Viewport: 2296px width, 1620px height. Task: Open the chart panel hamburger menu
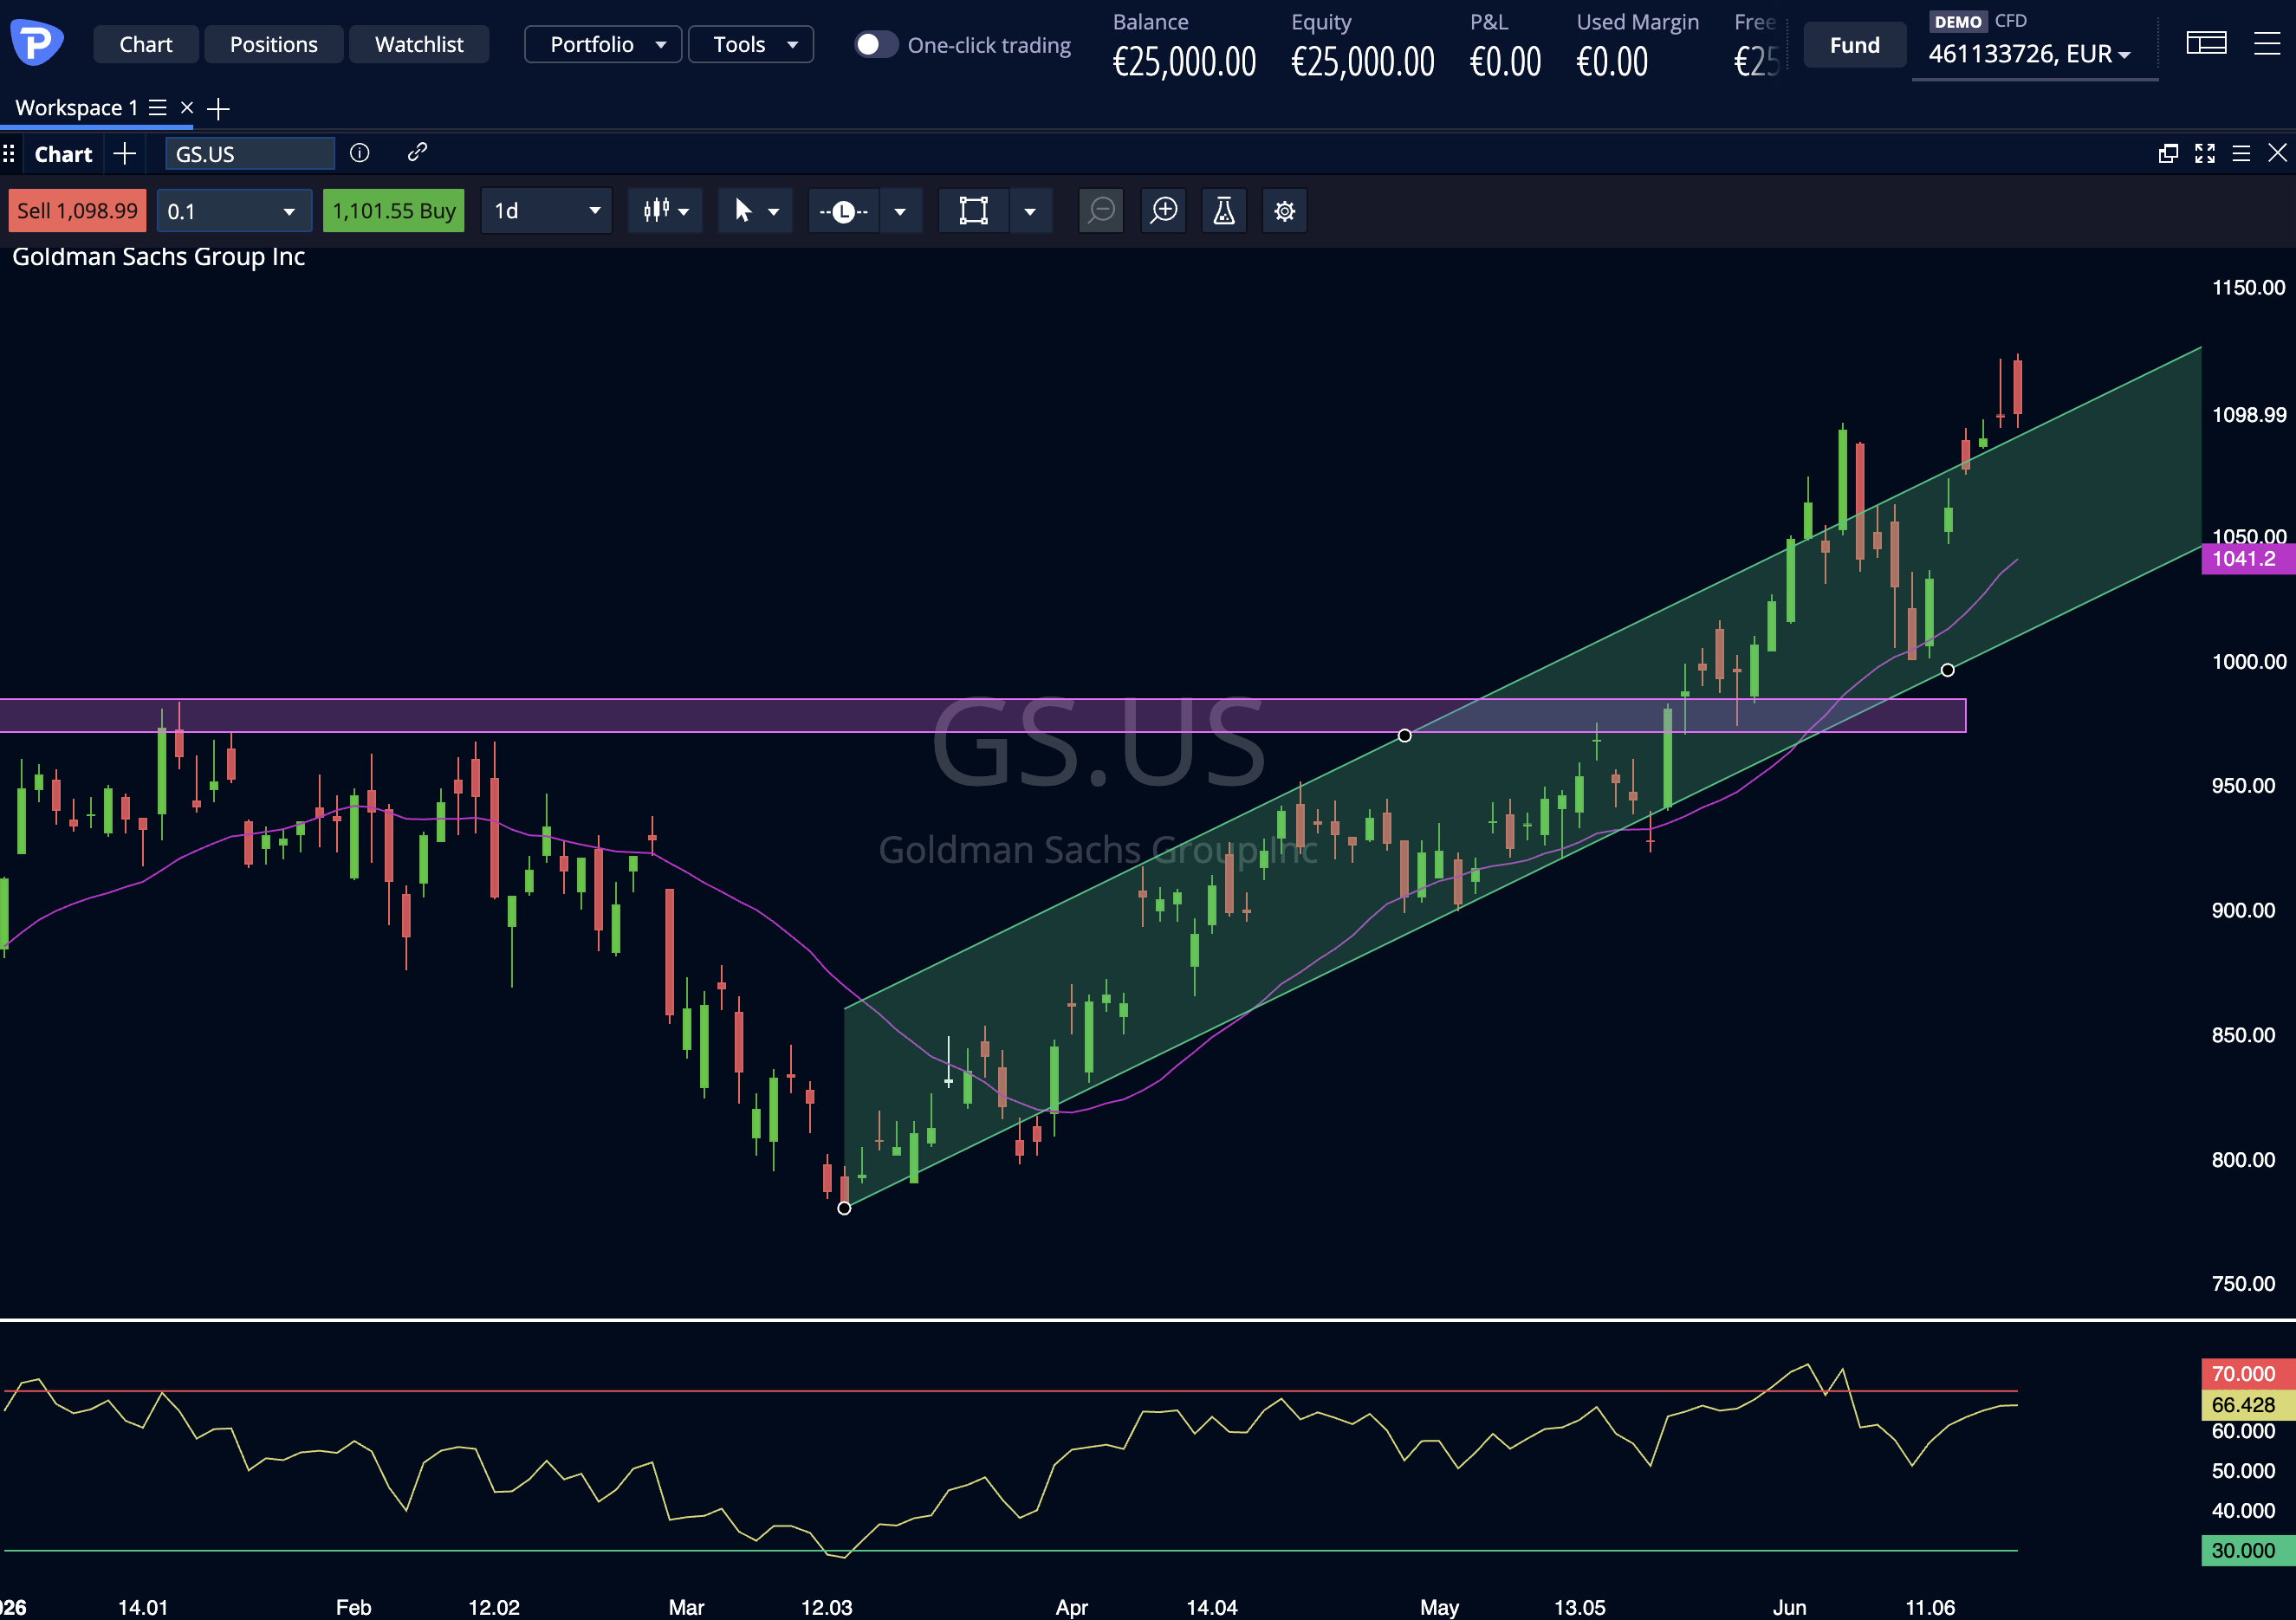[2241, 154]
